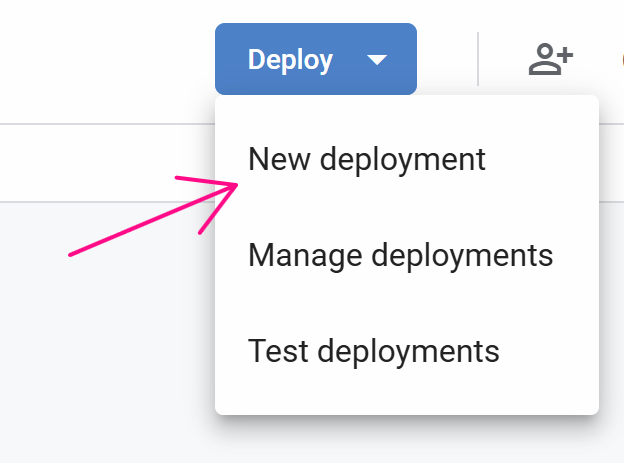The height and width of the screenshot is (463, 624).
Task: Click the word Deploy on blue button
Action: [290, 60]
